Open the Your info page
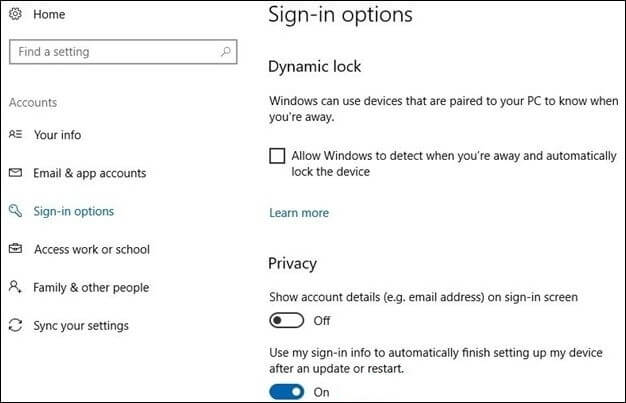 tap(57, 135)
